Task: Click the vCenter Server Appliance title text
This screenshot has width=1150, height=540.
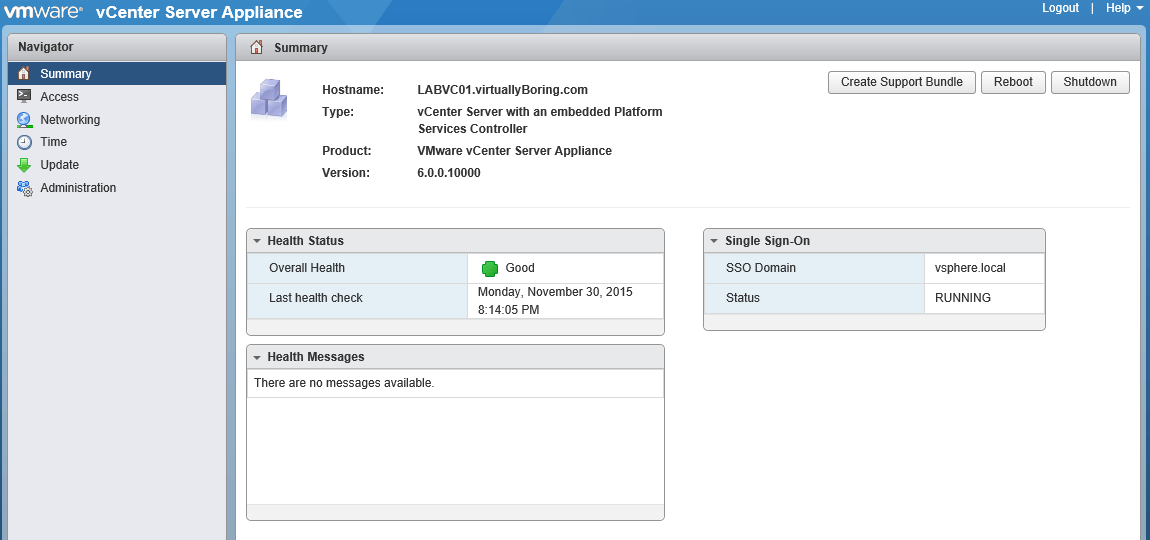Action: pyautogui.click(x=199, y=12)
